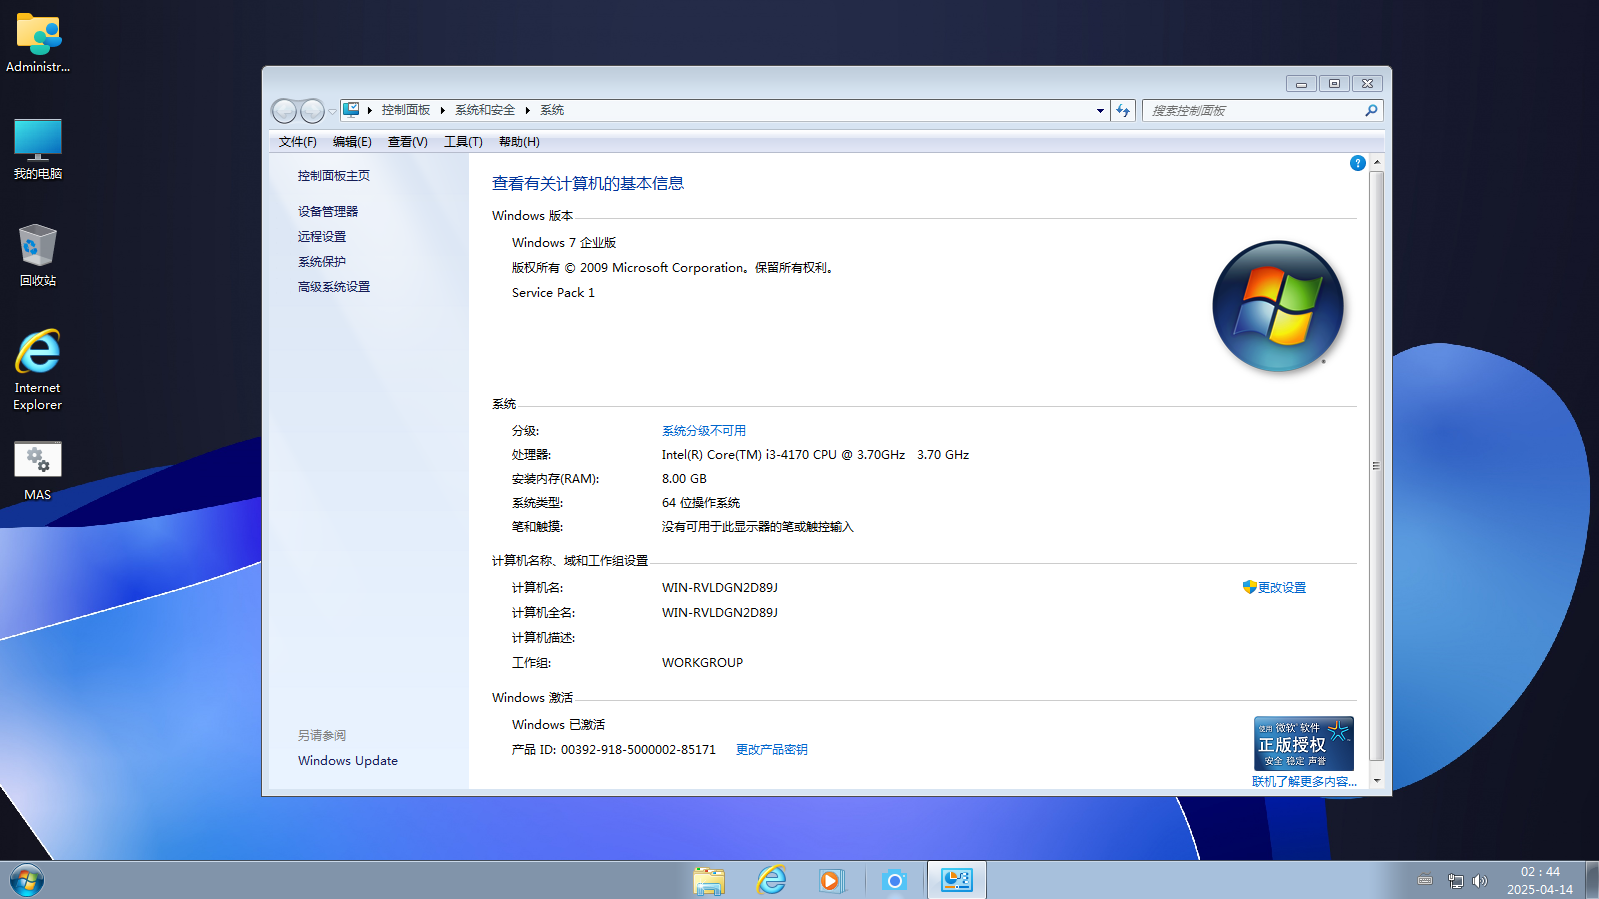This screenshot has width=1599, height=899.
Task: Open the 工具(T) menu
Action: 463,142
